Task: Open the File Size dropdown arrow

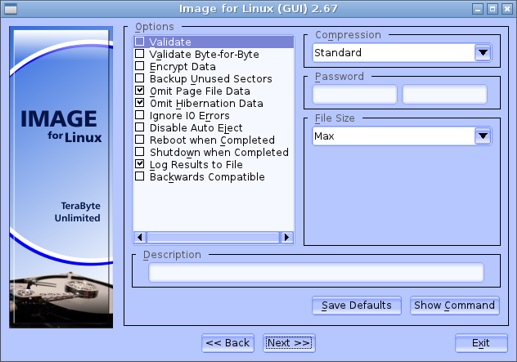Action: pyautogui.click(x=483, y=136)
